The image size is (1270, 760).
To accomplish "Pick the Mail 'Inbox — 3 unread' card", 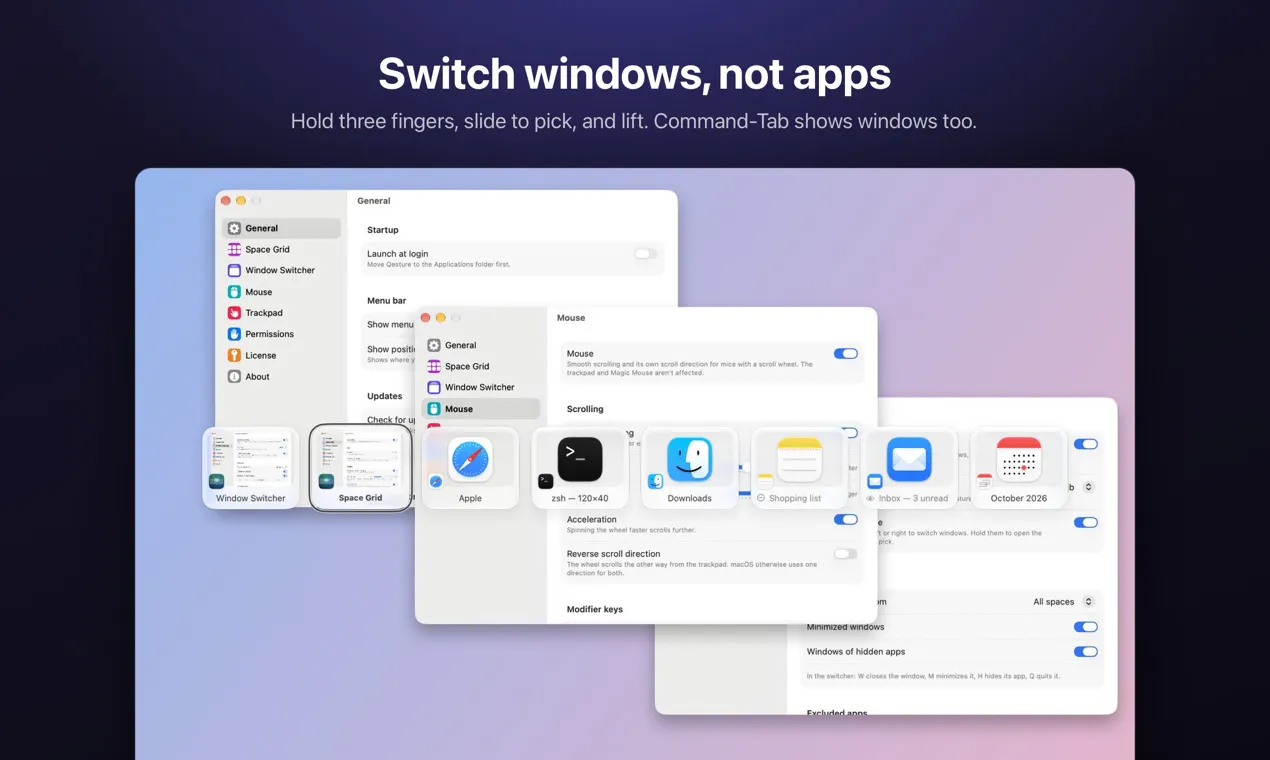I will click(909, 468).
